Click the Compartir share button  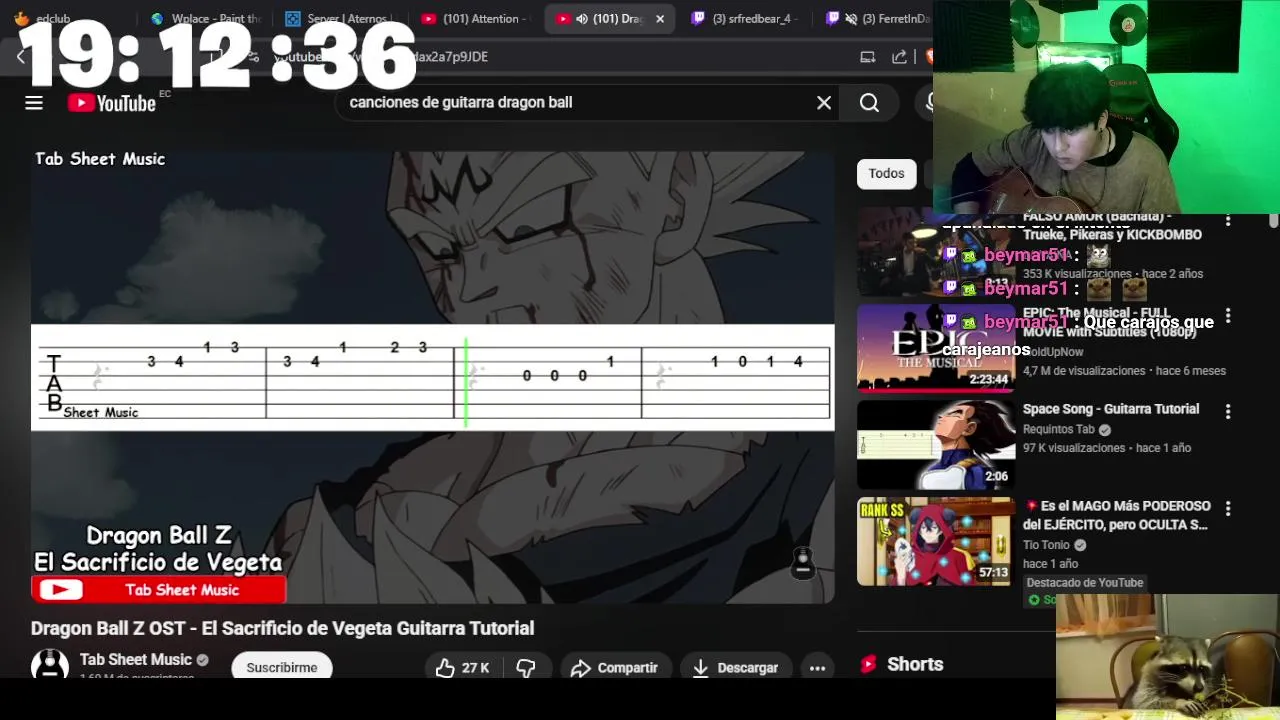(614, 668)
